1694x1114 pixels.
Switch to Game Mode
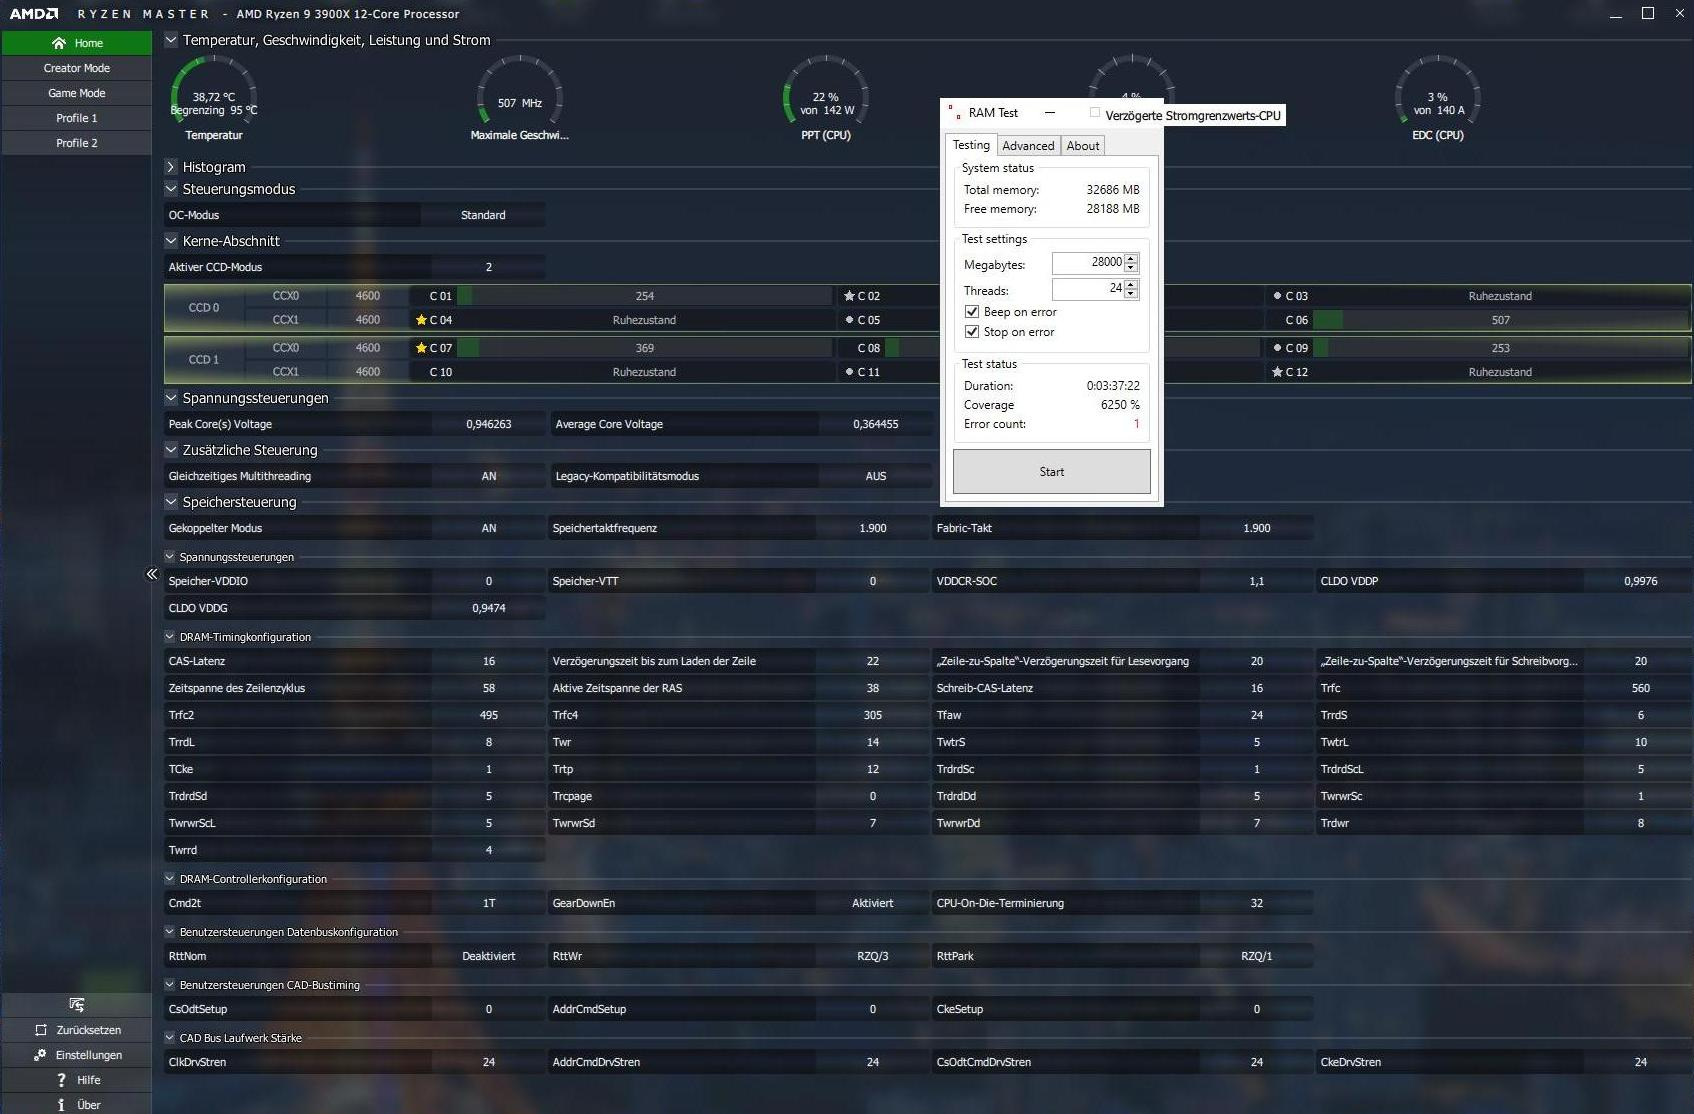coord(77,93)
